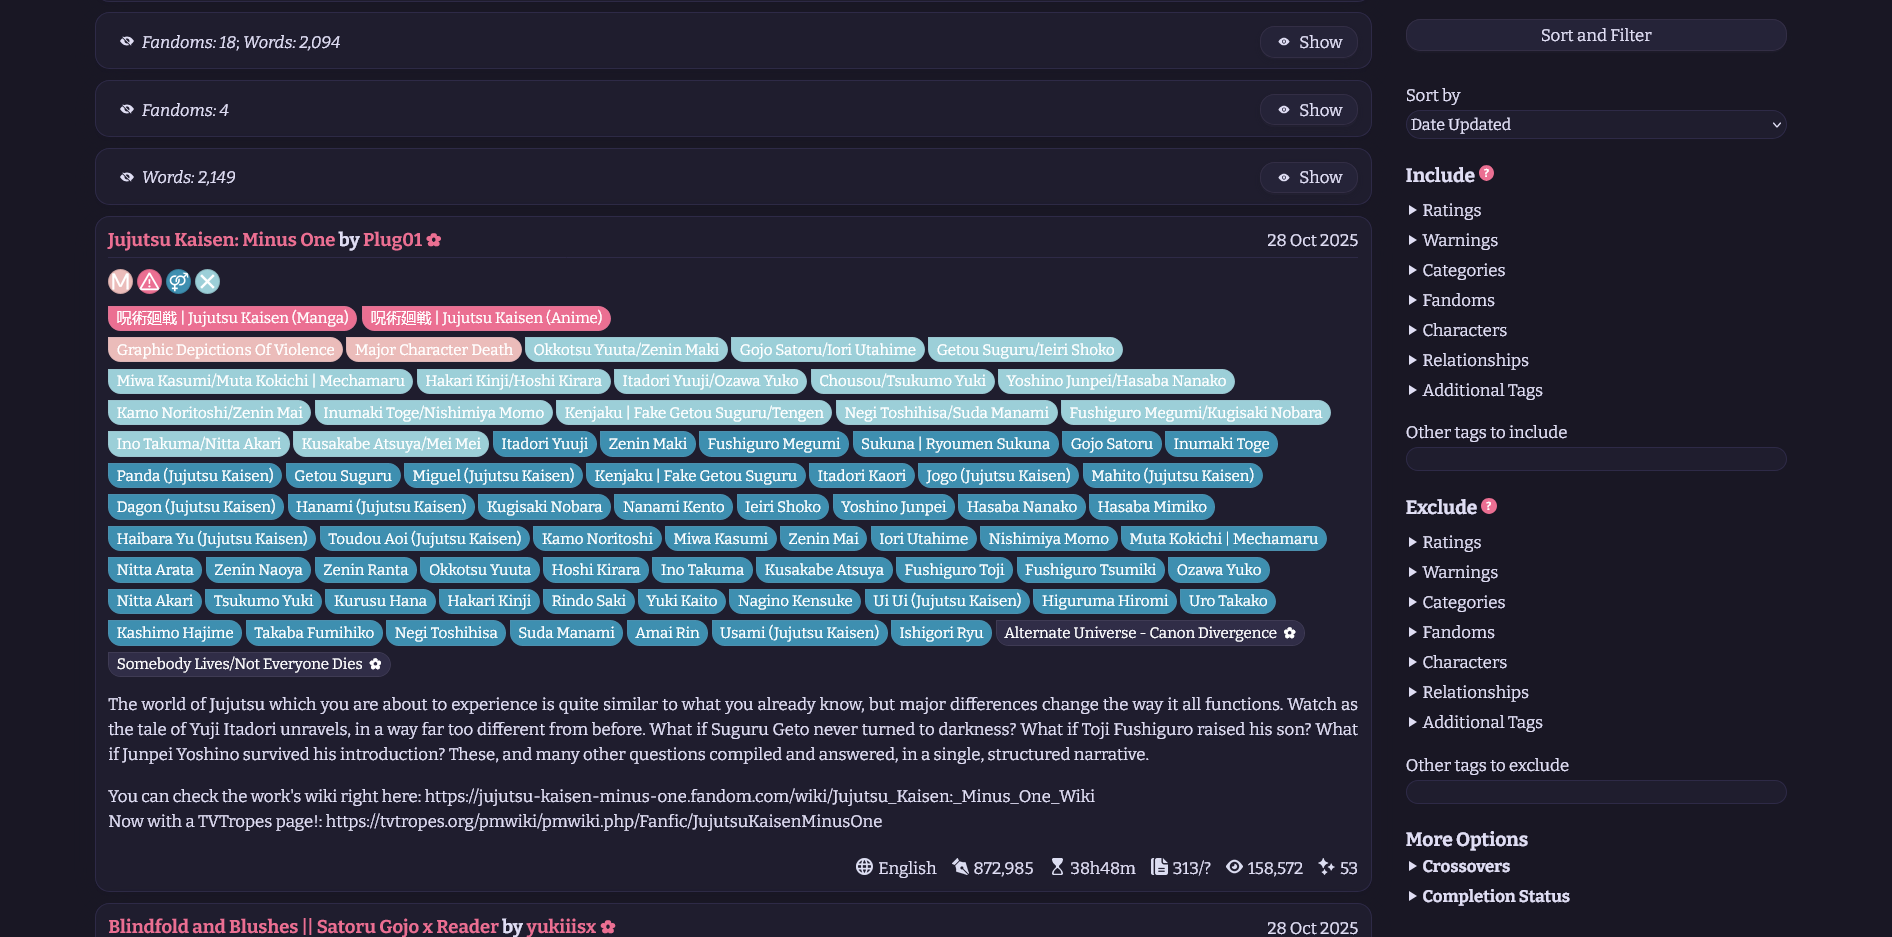Viewport: 1892px width, 937px height.
Task: Click the hits eye icon
Action: click(x=1234, y=867)
